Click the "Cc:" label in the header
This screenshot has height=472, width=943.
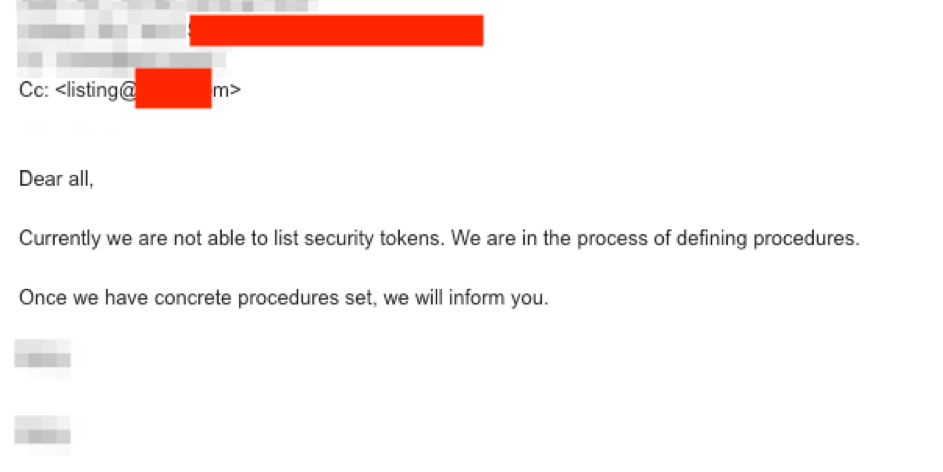[33, 90]
